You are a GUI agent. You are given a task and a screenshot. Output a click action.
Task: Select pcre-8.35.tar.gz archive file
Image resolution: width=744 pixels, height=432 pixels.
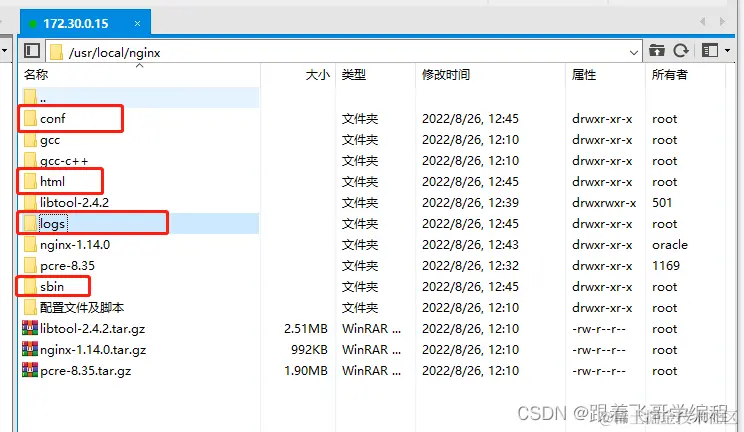click(85, 371)
